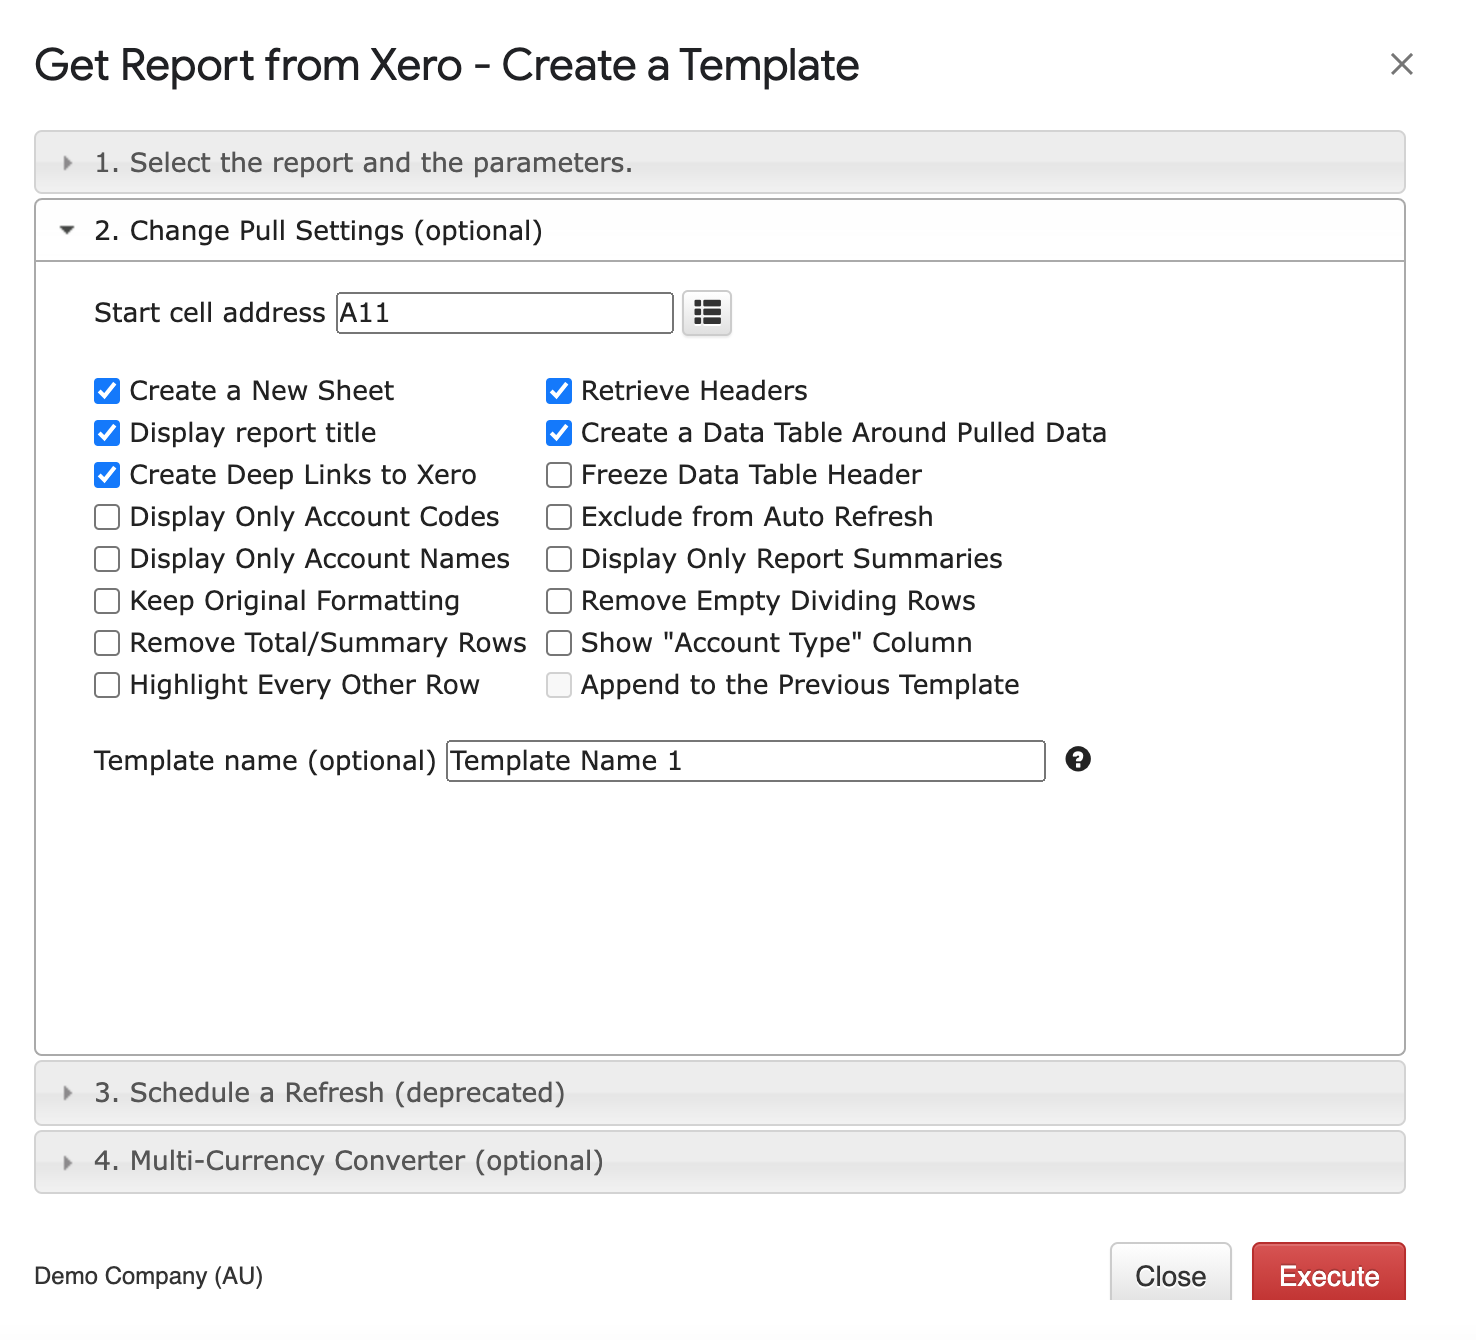Viewport: 1476px width, 1340px height.
Task: Uncheck Create Deep Links to Xero
Action: (x=107, y=475)
